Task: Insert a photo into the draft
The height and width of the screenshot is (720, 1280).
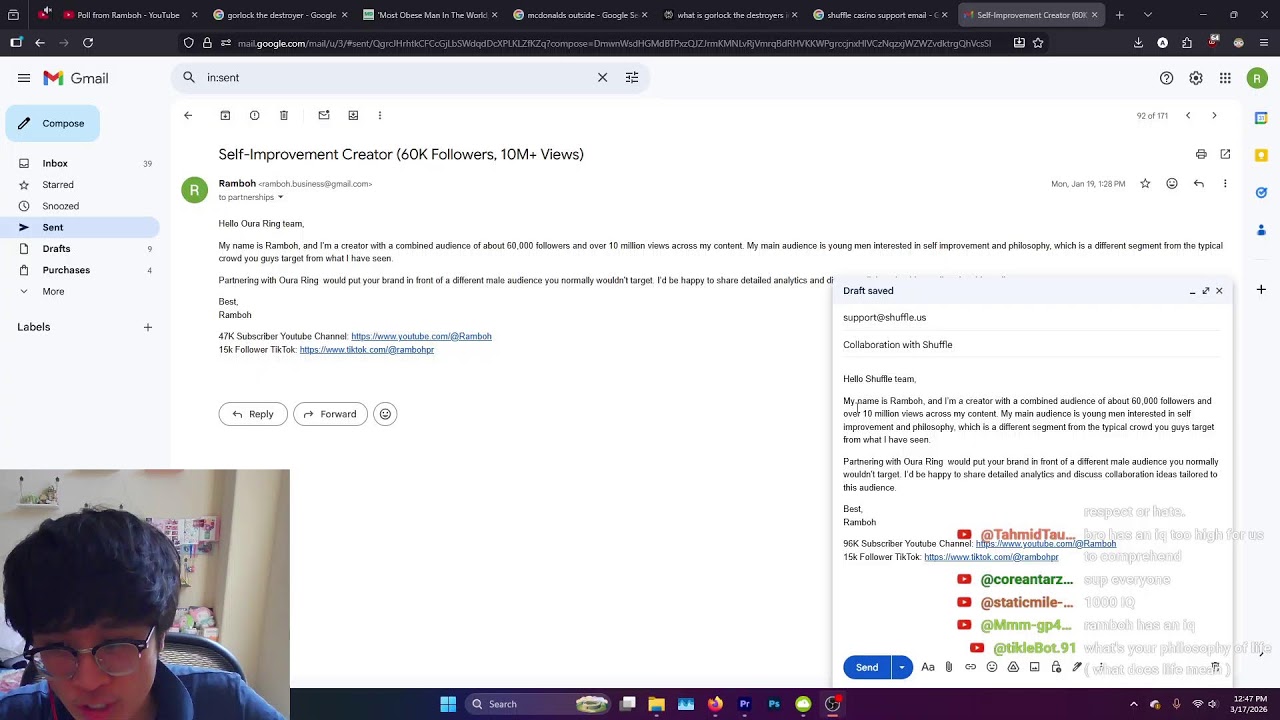Action: coord(1034,668)
